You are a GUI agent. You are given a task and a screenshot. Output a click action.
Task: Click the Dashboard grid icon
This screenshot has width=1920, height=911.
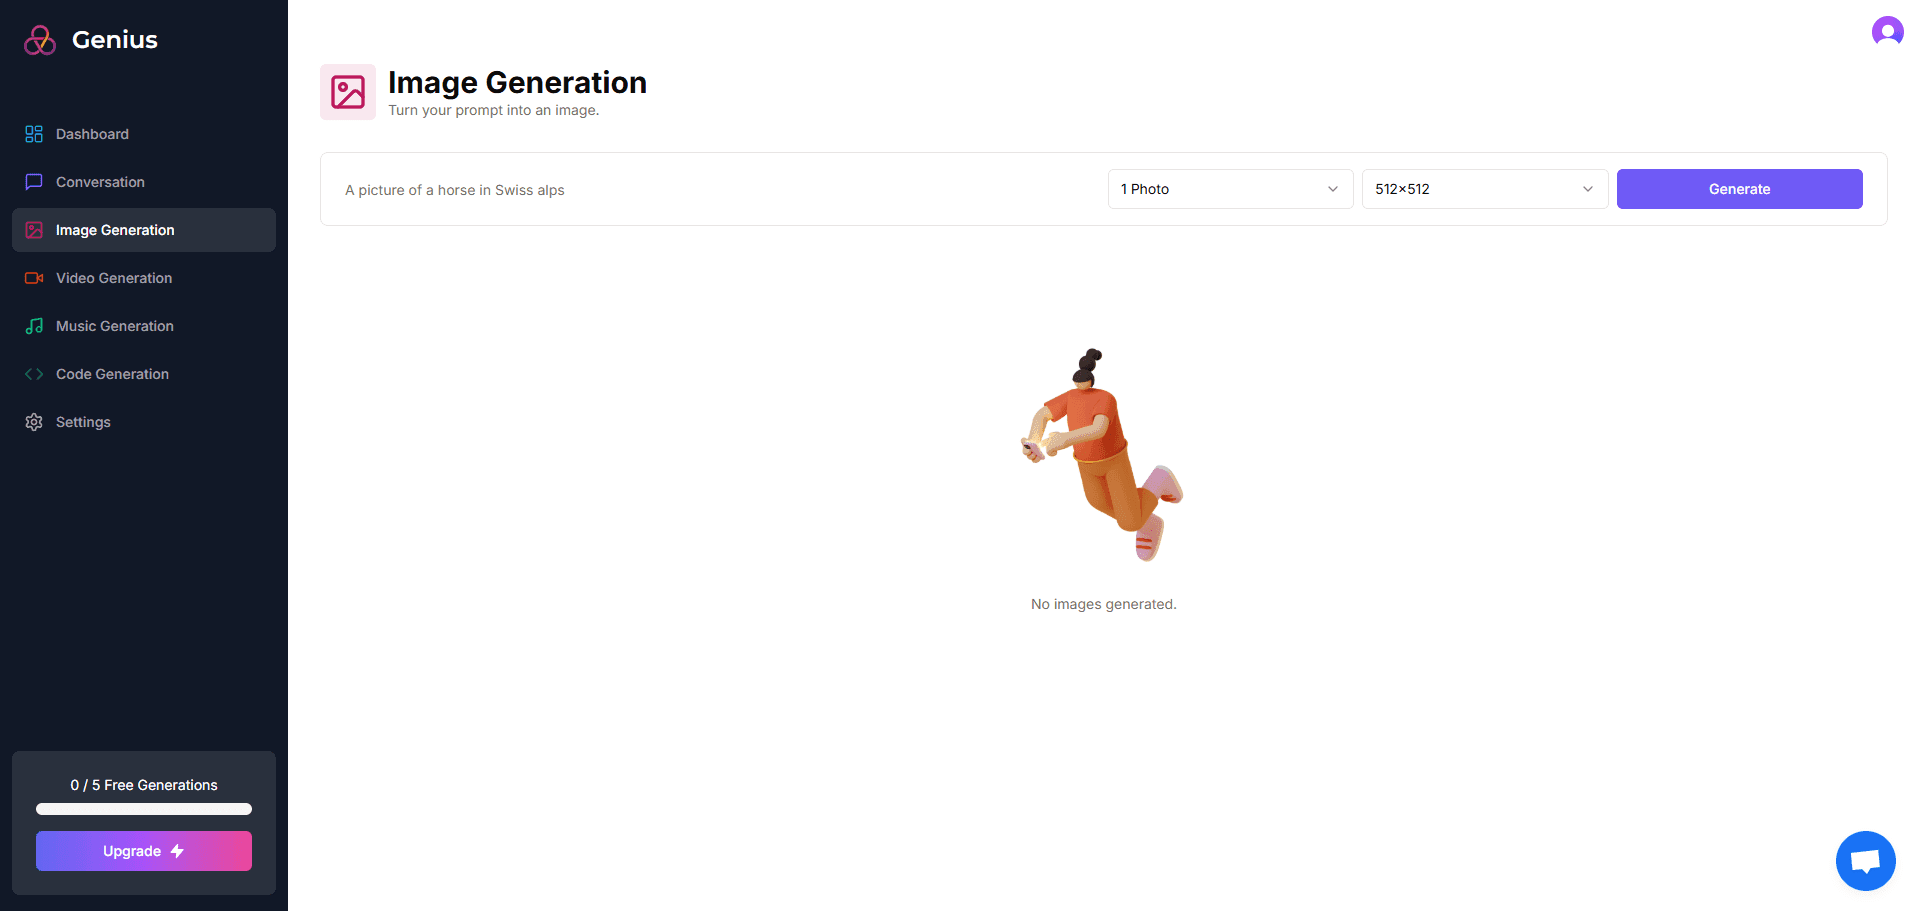point(34,134)
